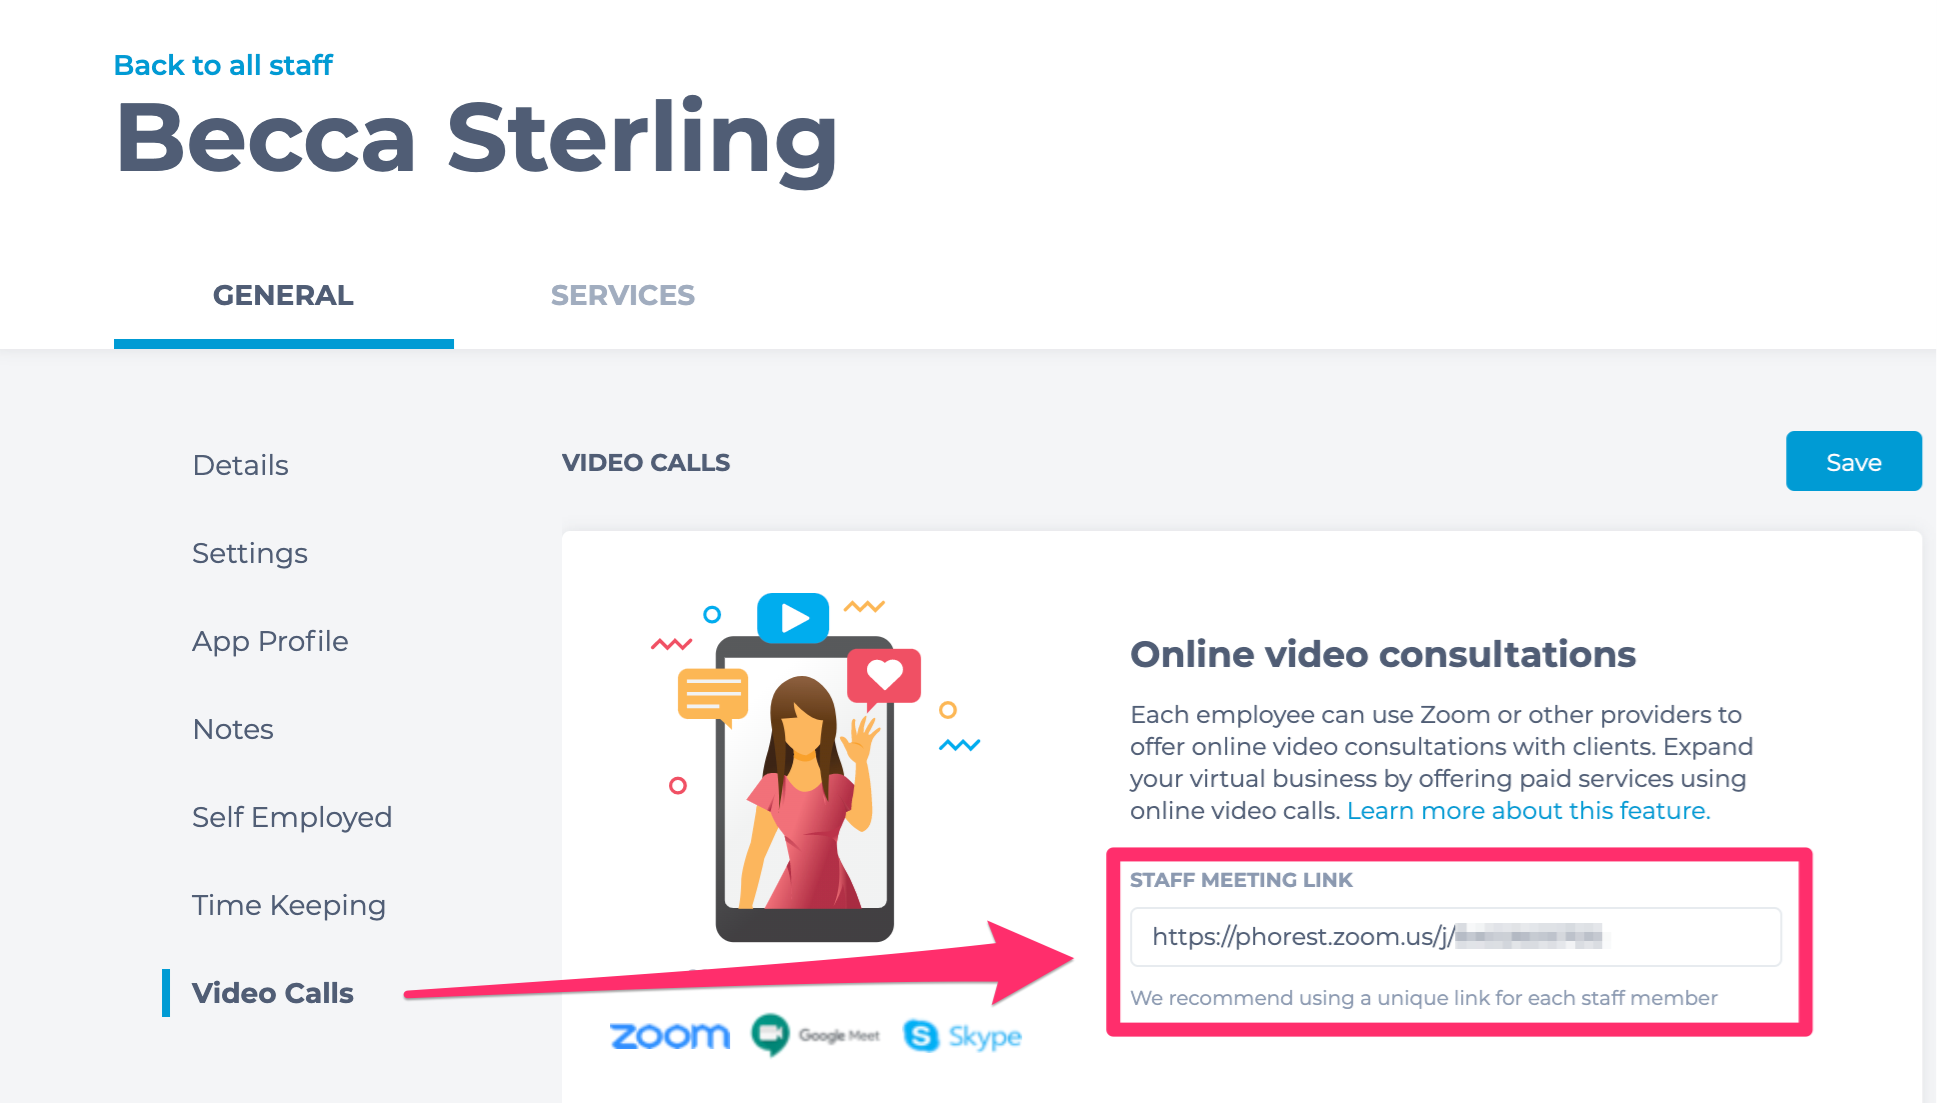
Task: Click the orange chat message bubble
Action: 713,695
